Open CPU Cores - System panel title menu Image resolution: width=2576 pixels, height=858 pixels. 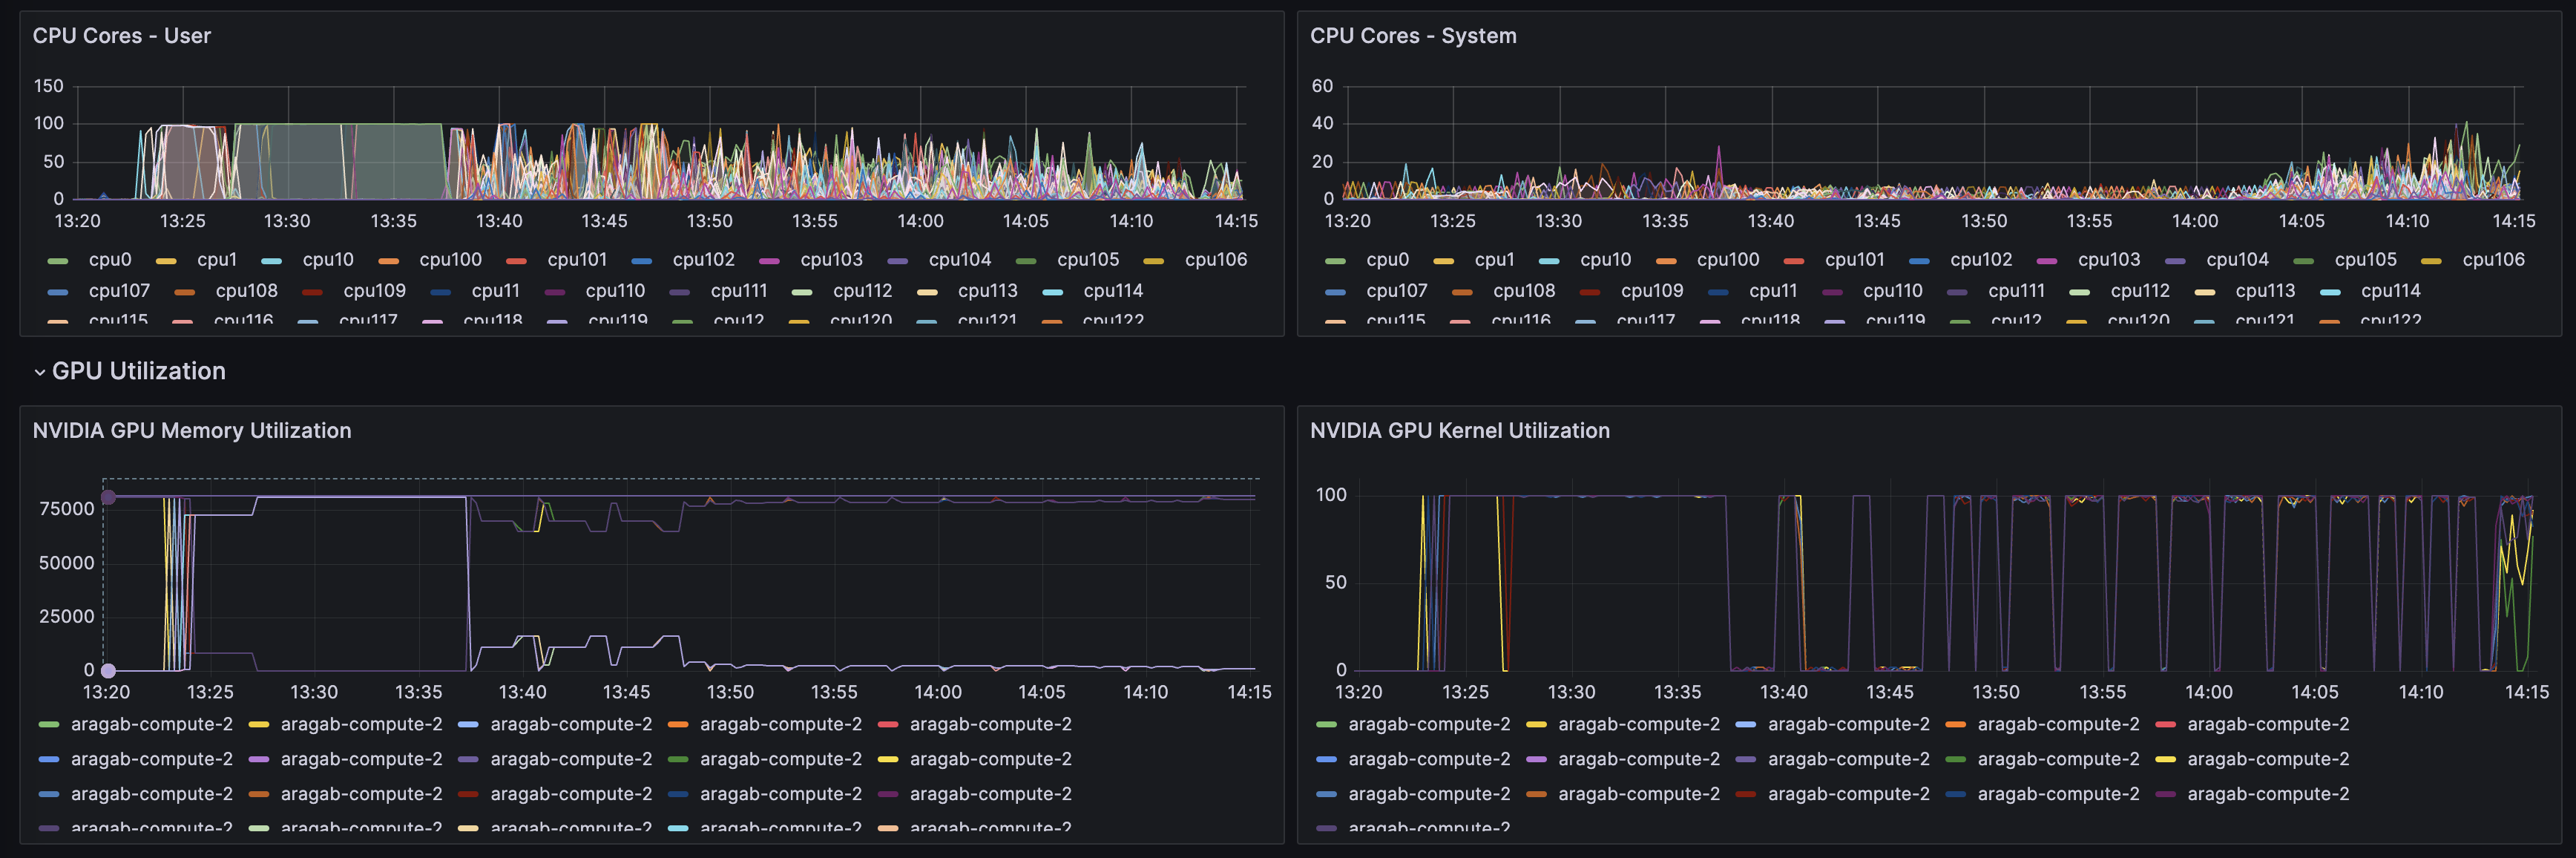coord(1412,36)
